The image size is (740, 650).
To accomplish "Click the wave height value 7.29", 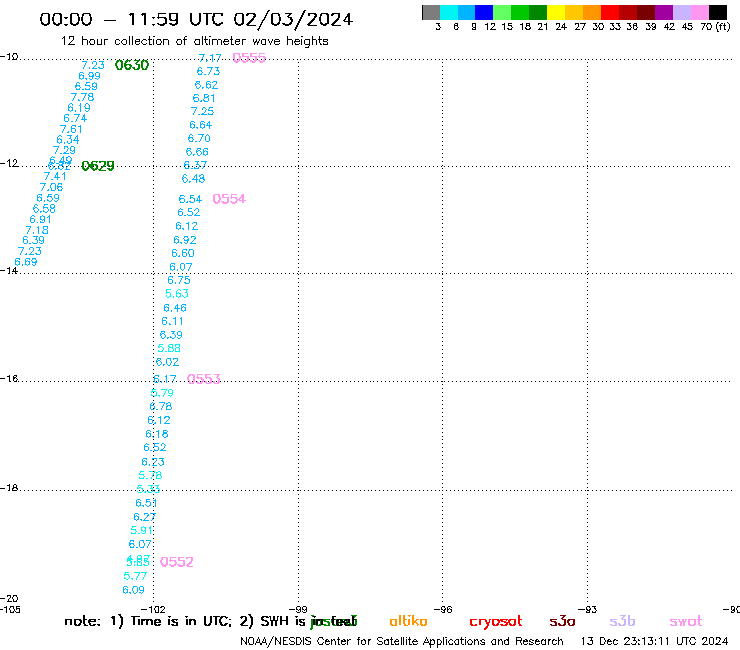I will coord(64,150).
